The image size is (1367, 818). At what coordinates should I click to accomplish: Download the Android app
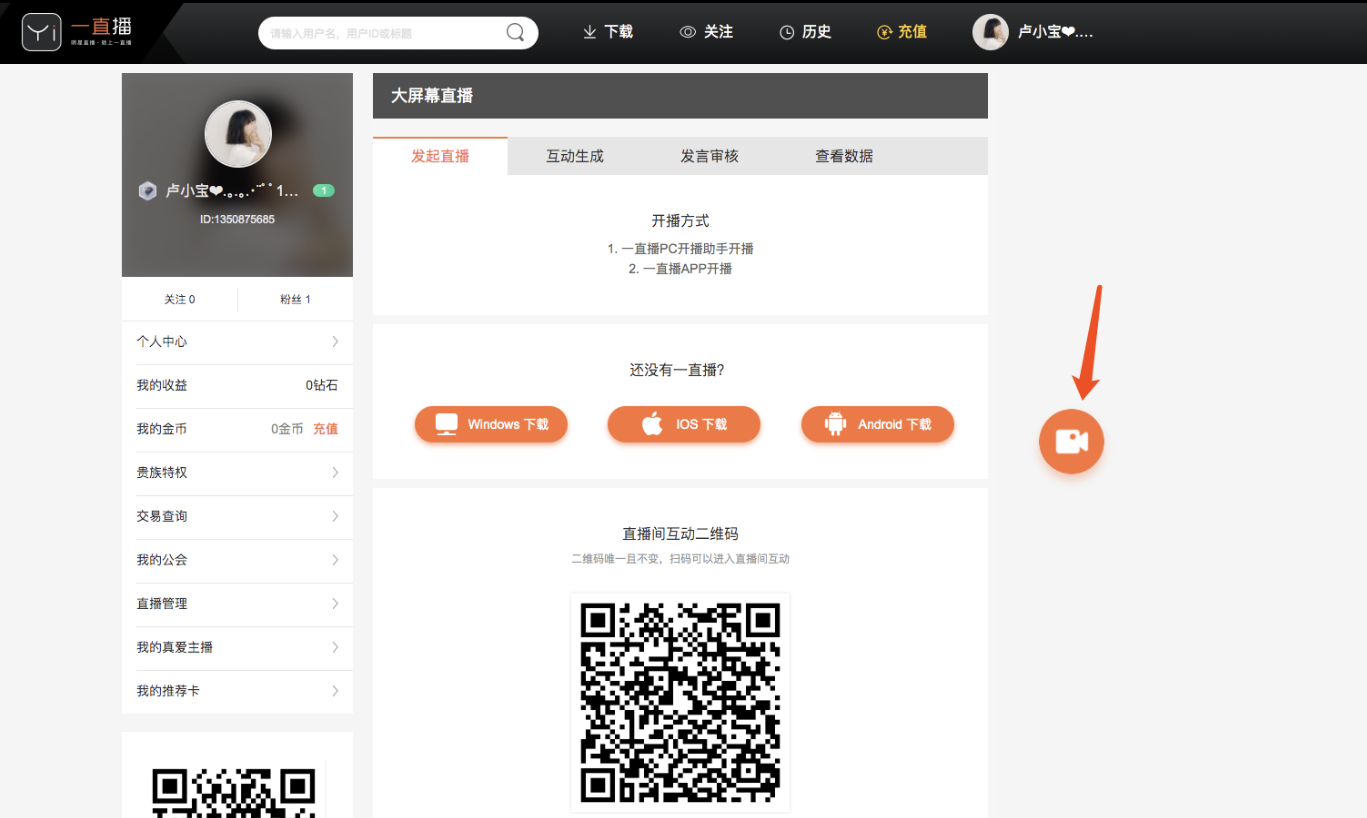878,424
